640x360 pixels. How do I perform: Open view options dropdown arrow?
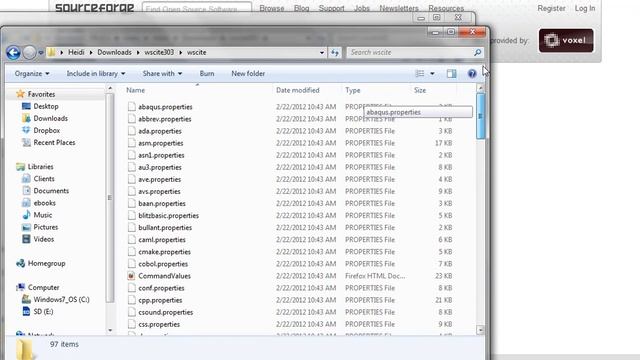(x=432, y=73)
